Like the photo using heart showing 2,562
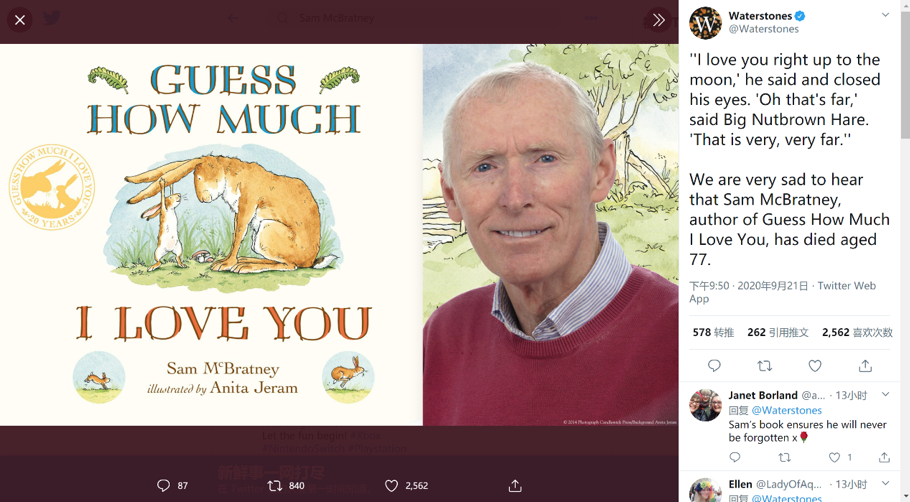This screenshot has width=910, height=502. 392,485
